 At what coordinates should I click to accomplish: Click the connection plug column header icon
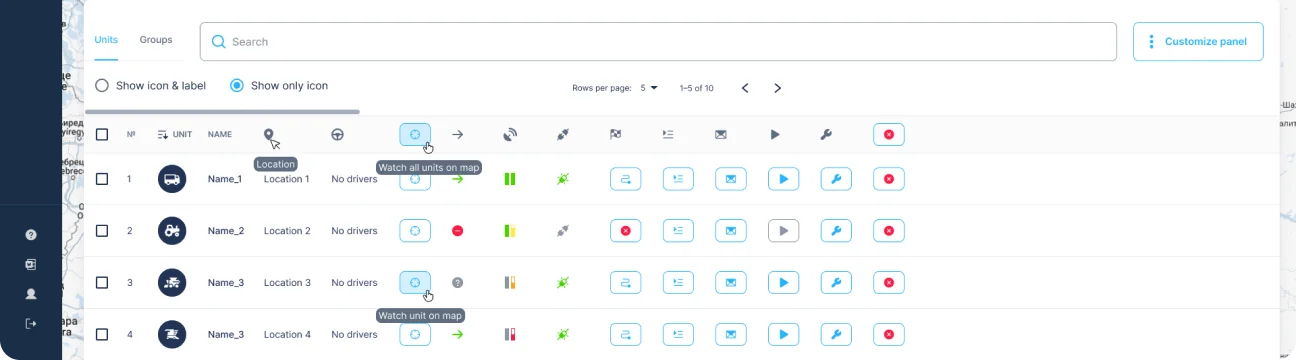coord(563,134)
